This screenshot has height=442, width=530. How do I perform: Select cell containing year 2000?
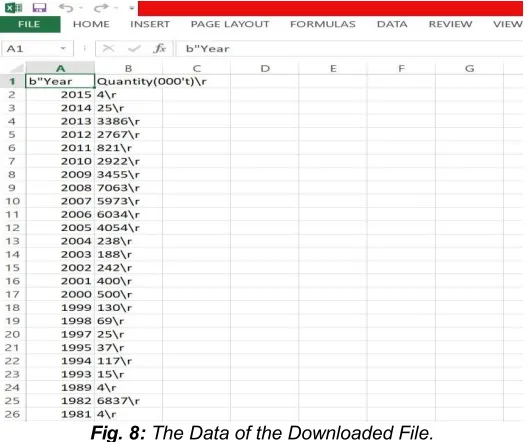(x=60, y=294)
